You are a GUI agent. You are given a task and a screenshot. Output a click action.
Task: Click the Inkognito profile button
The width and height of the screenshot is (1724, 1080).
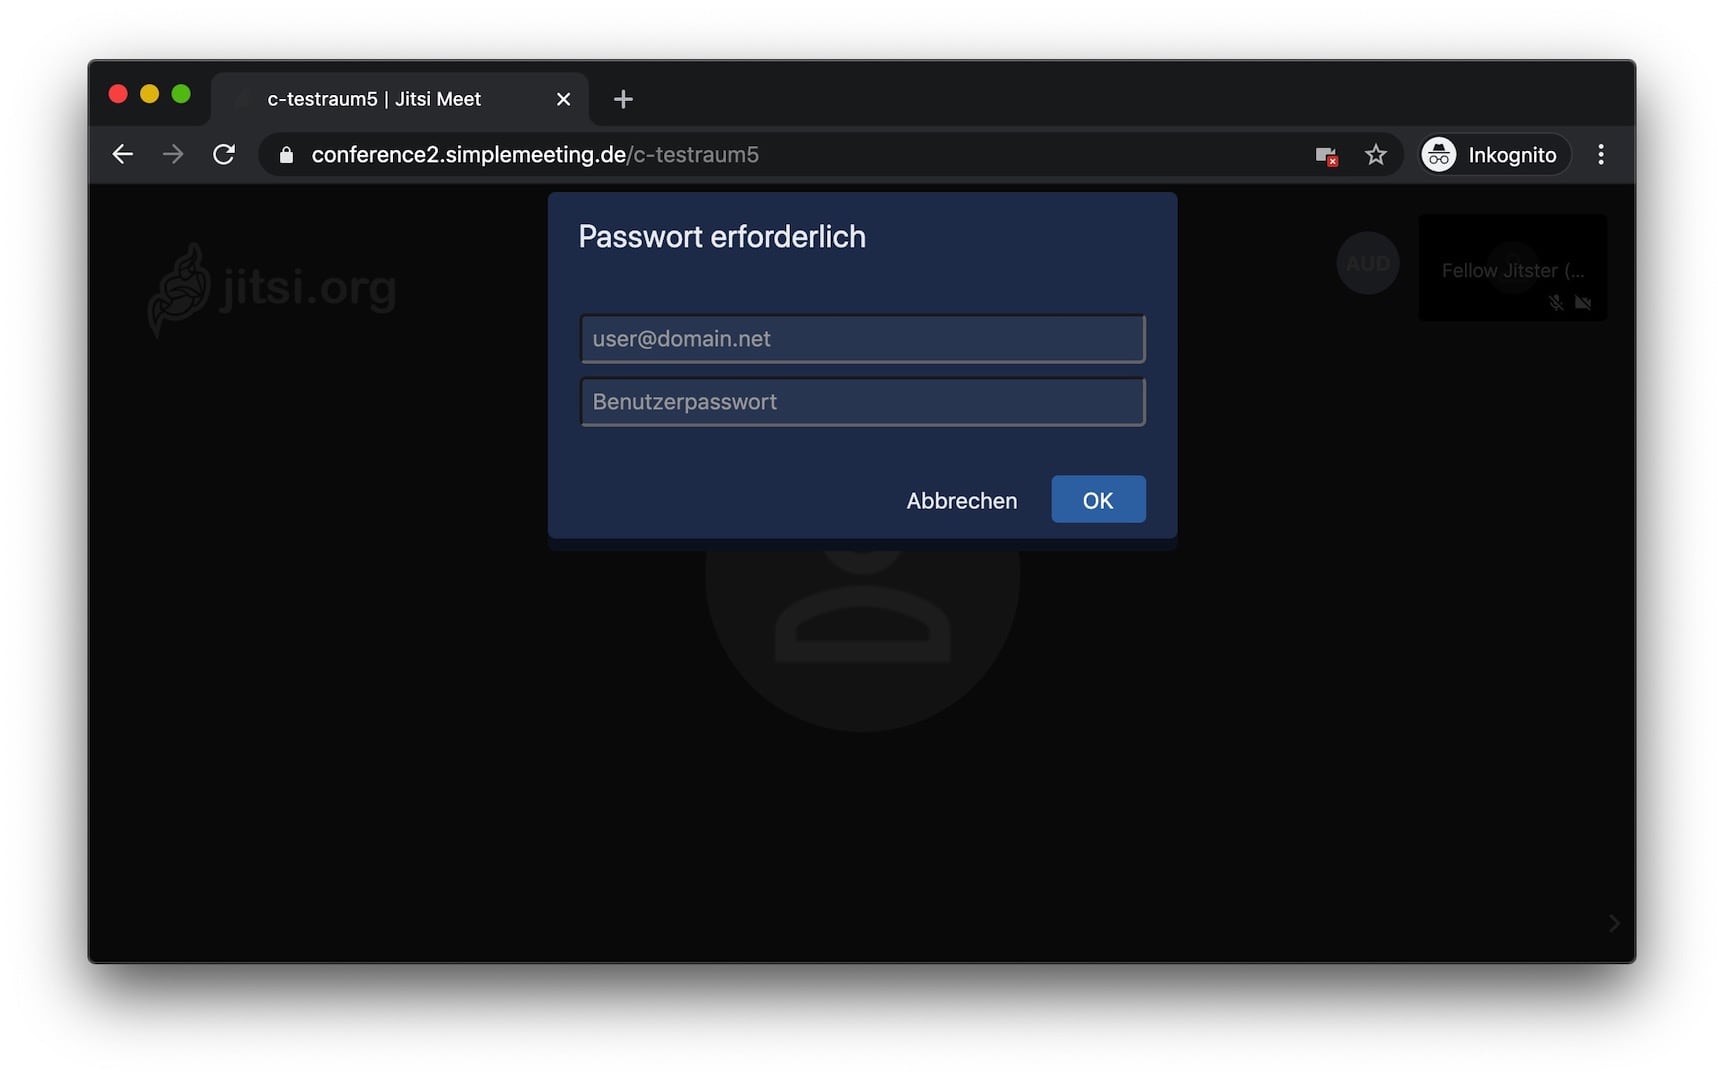tap(1494, 155)
